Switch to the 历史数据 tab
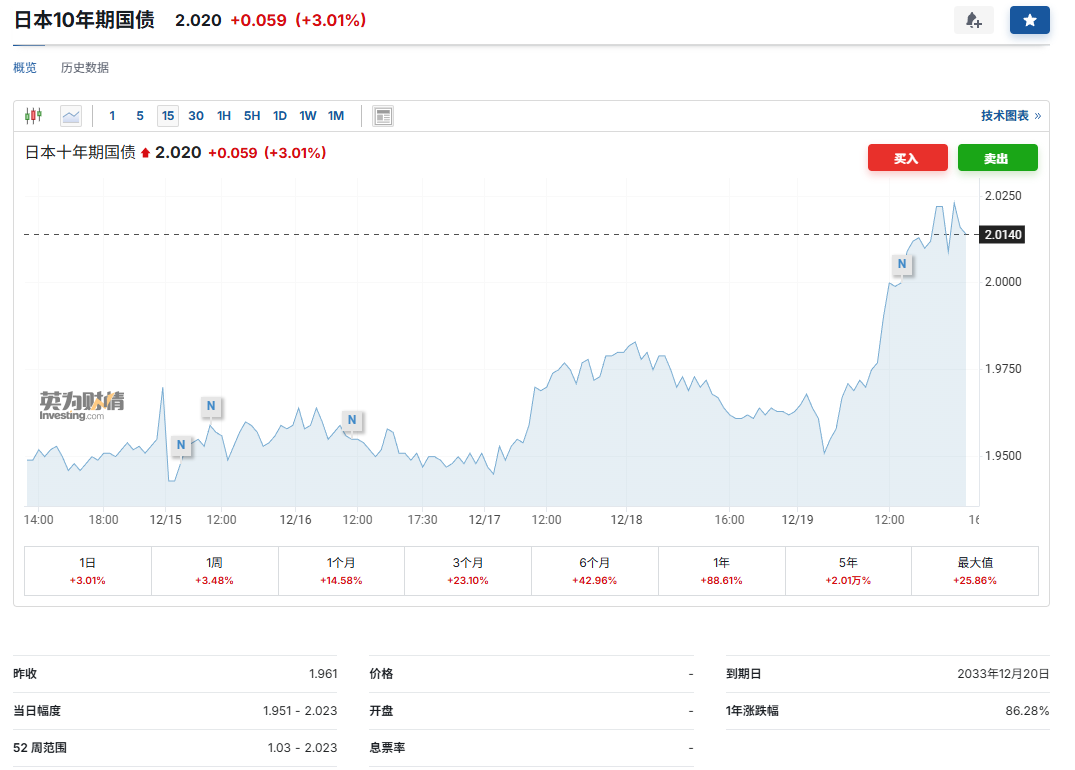This screenshot has height=770, width=1075. pos(85,68)
